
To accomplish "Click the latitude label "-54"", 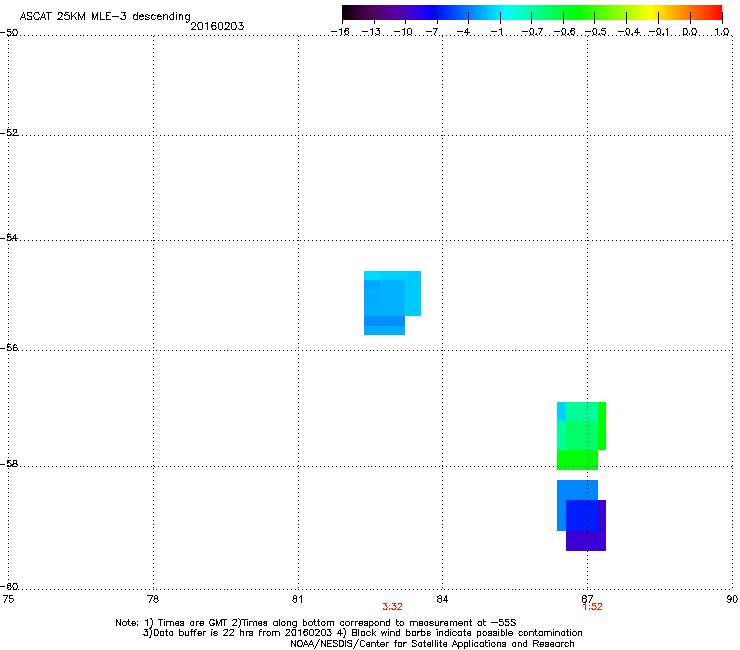I will 9,237.
